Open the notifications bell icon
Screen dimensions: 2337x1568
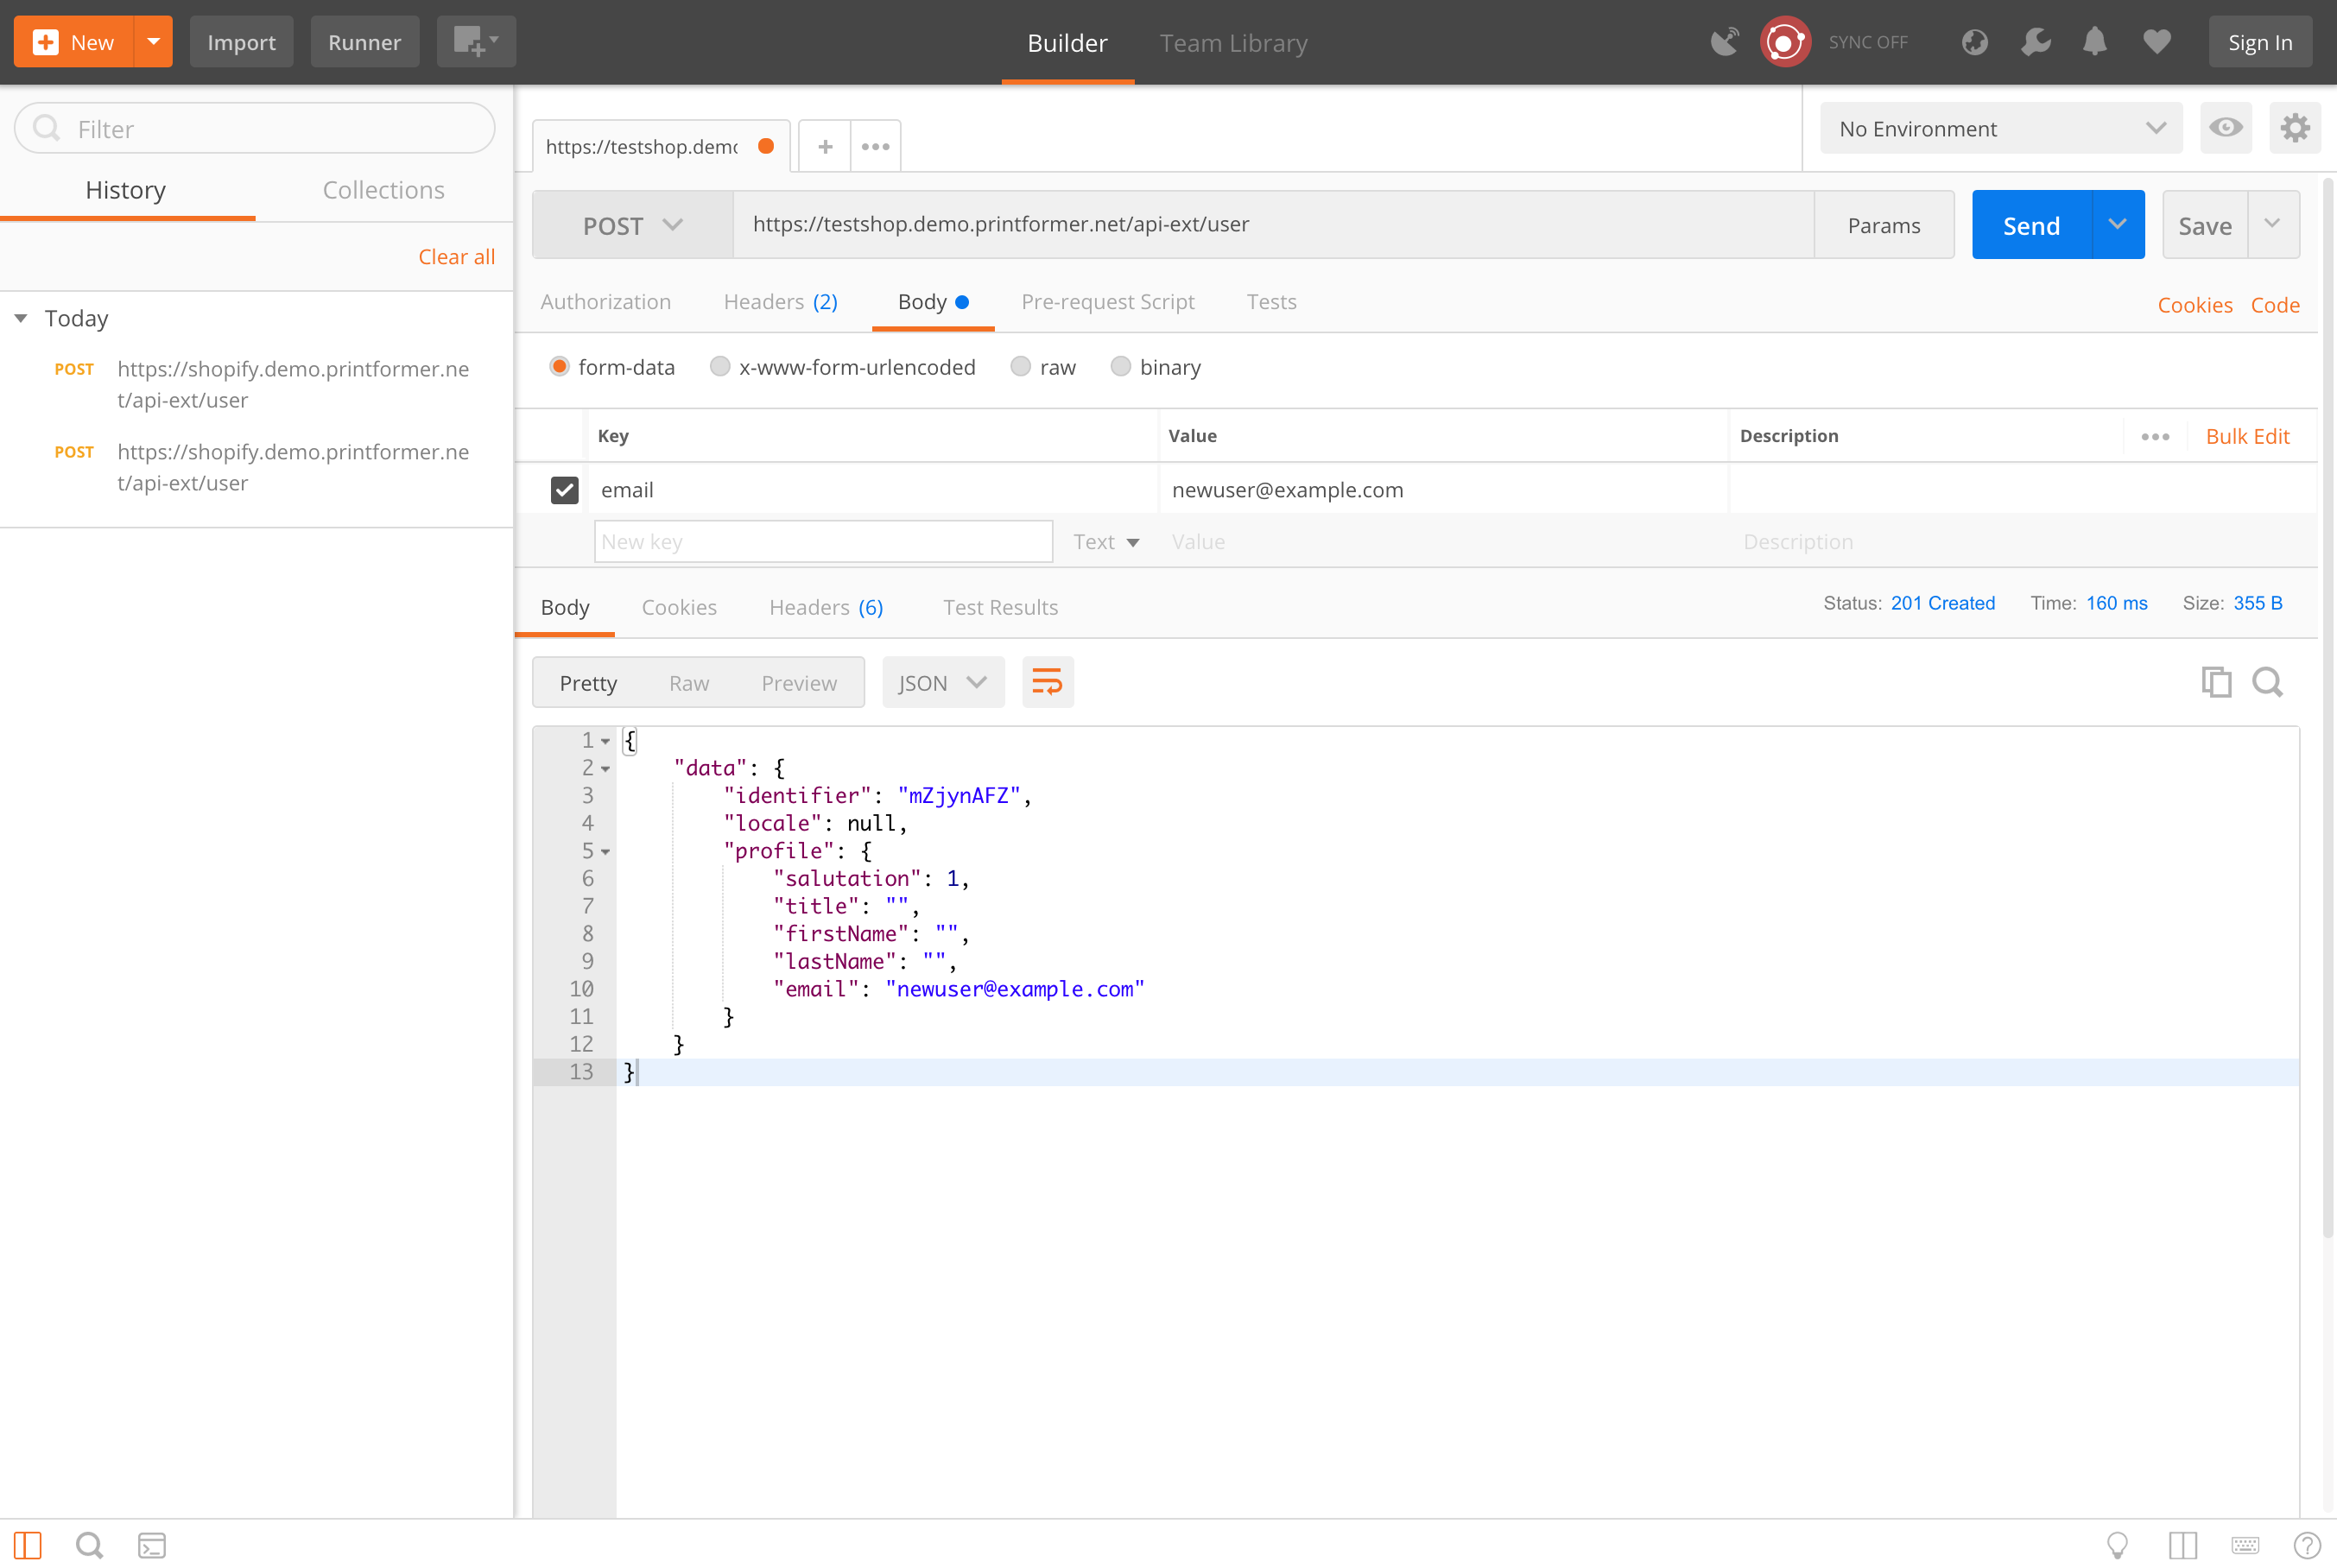click(x=2095, y=42)
